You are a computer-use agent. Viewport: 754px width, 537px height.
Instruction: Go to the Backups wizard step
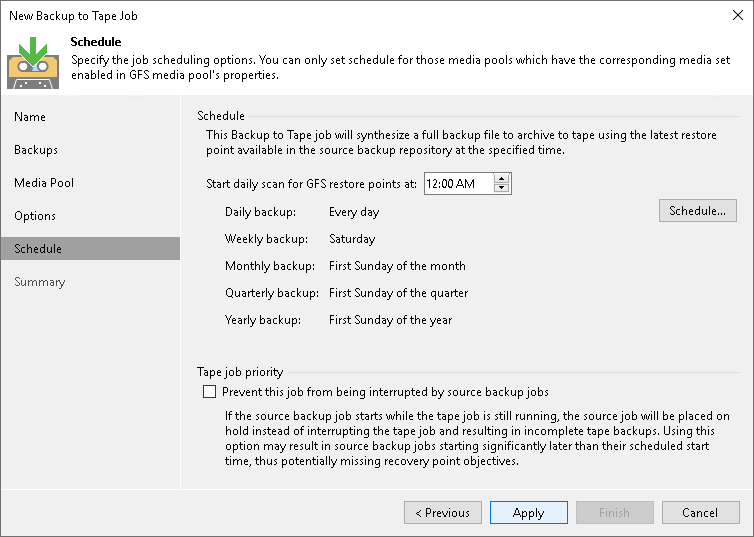click(36, 150)
